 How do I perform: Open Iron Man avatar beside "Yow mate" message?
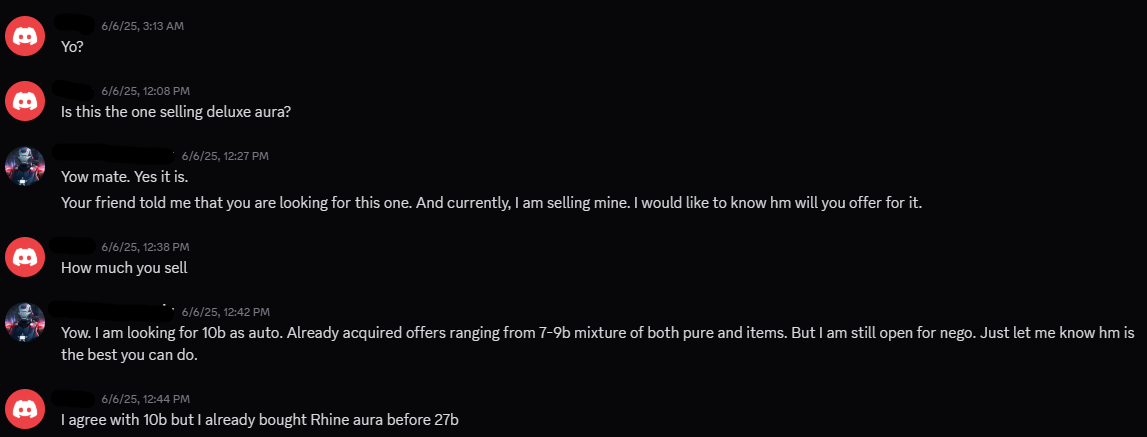[x=25, y=166]
